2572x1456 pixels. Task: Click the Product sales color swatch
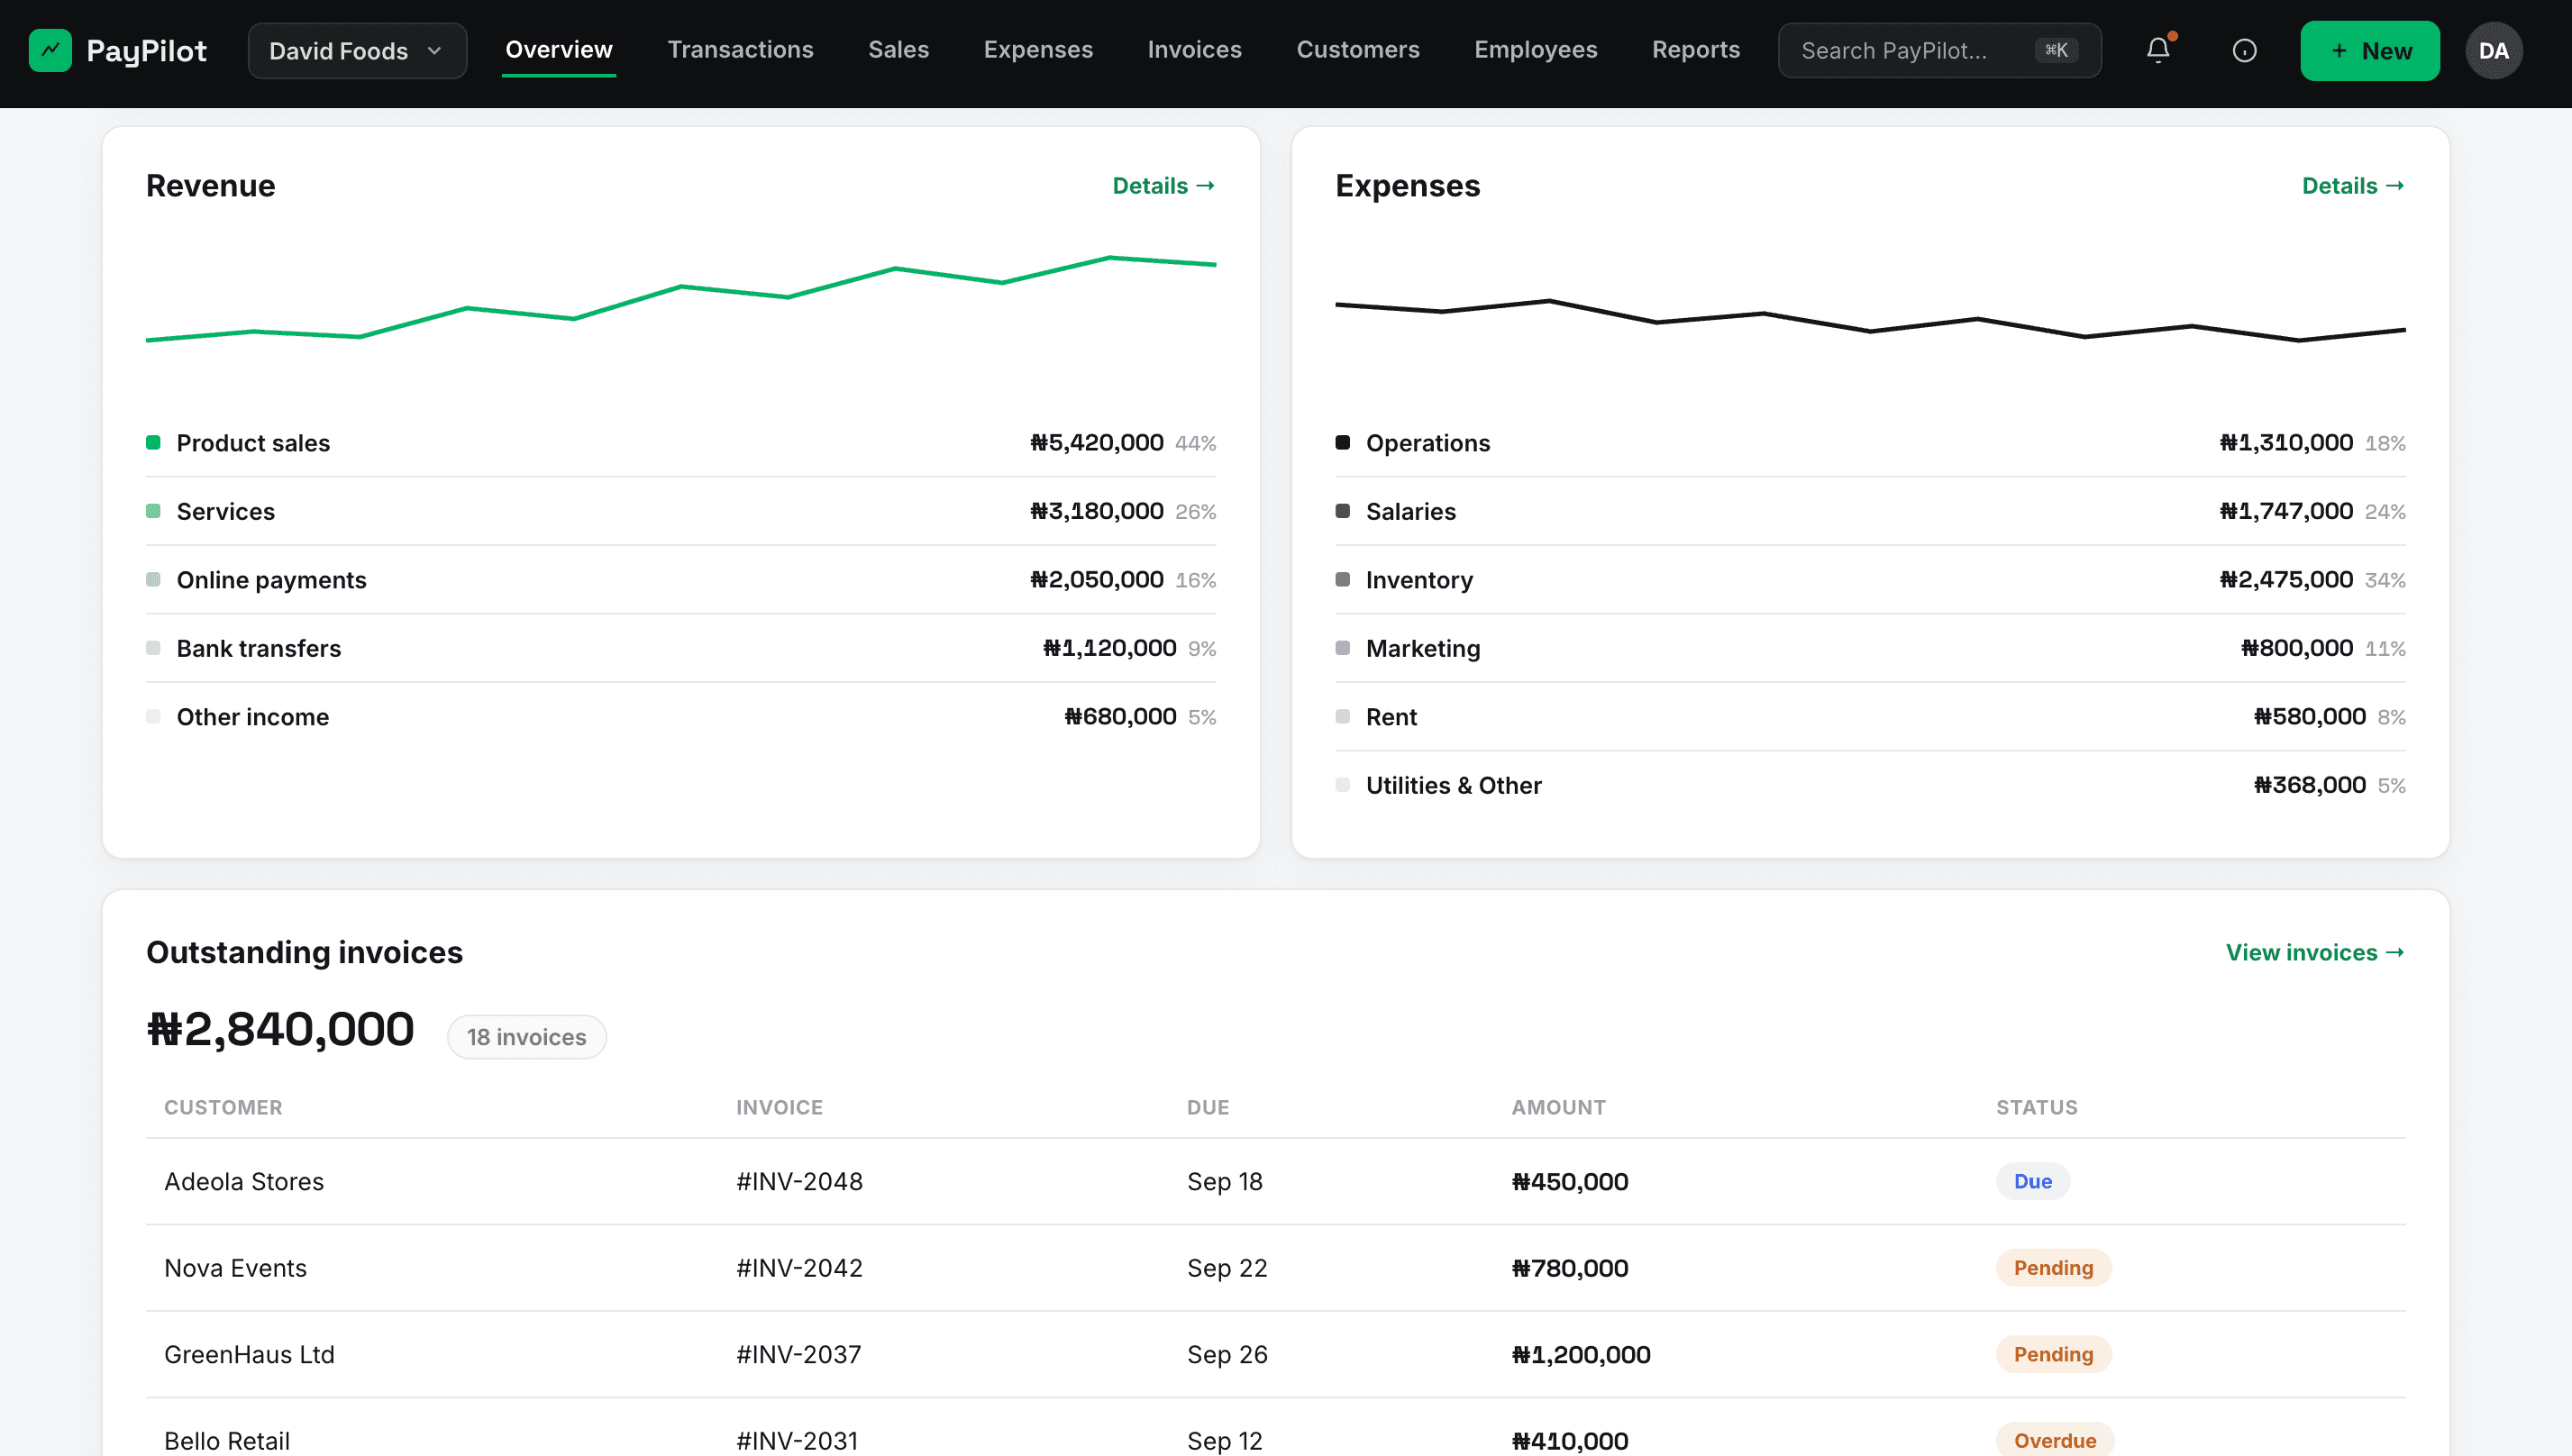(x=153, y=443)
